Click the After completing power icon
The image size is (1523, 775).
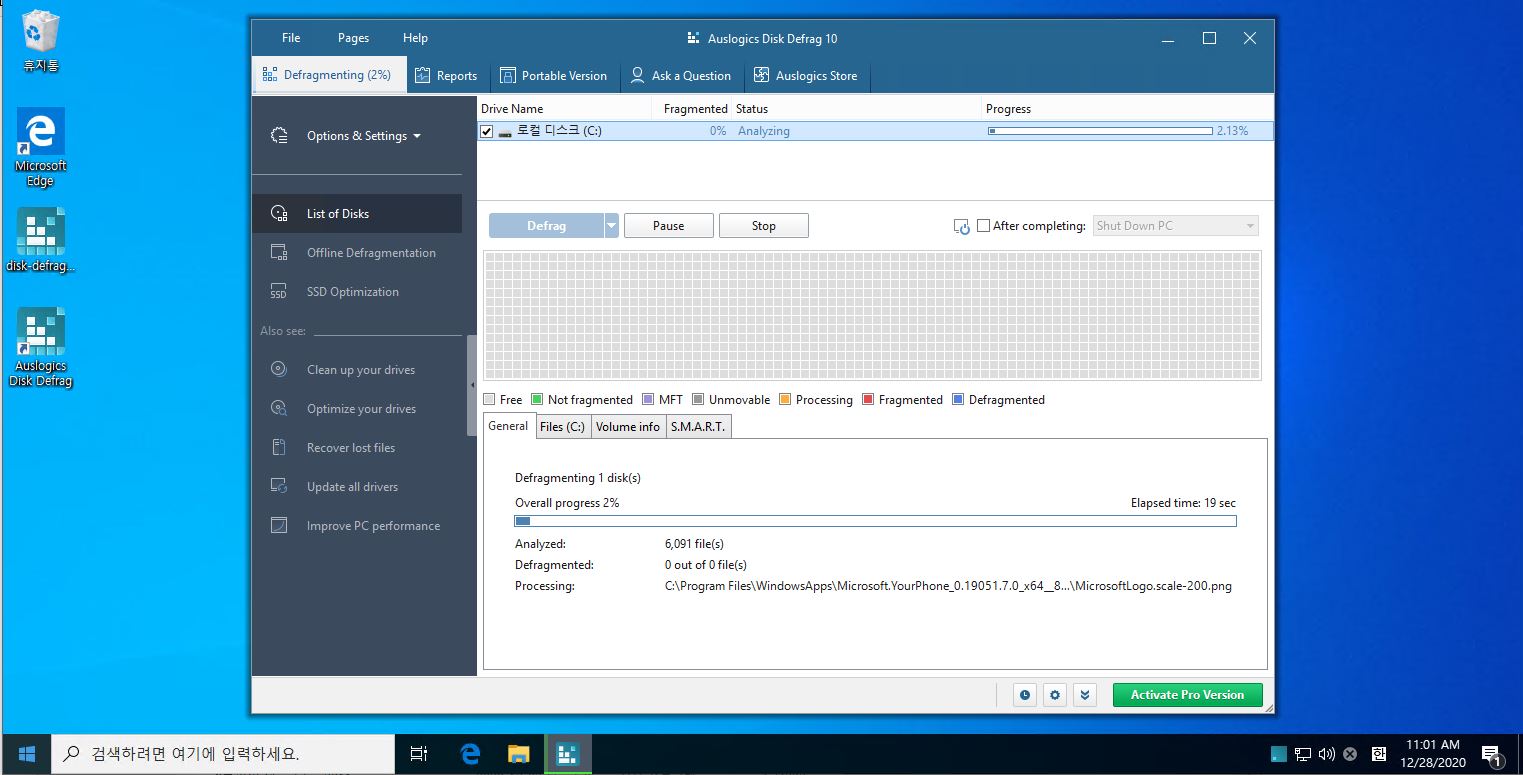pos(962,227)
